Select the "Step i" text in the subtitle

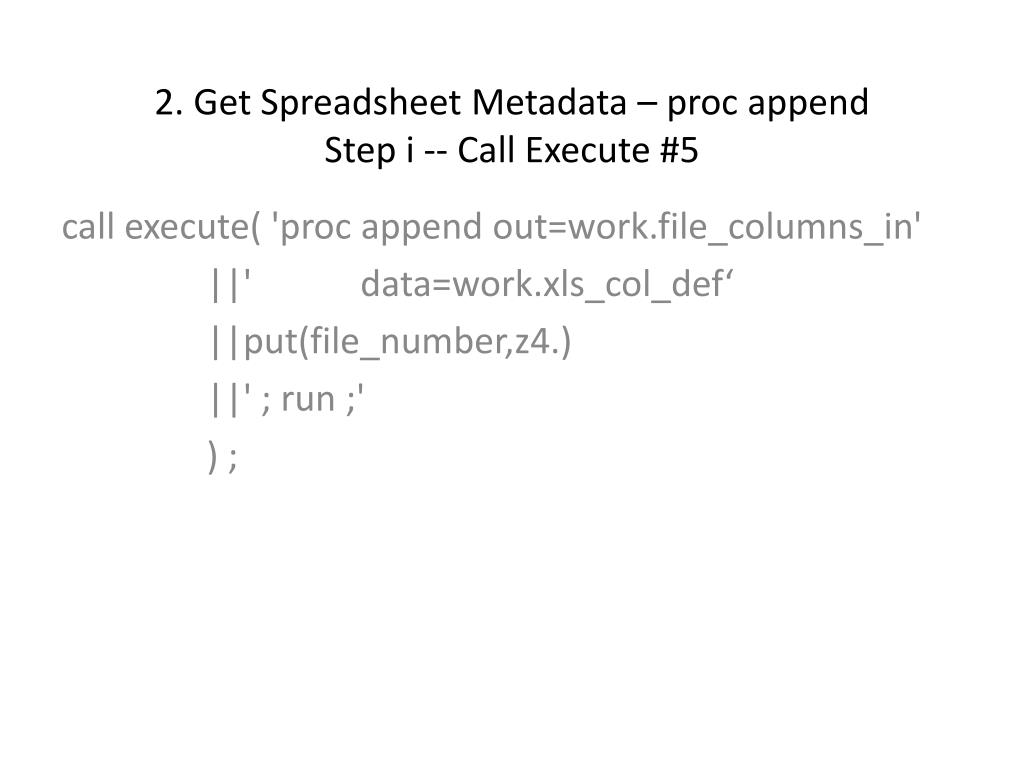pyautogui.click(x=369, y=152)
